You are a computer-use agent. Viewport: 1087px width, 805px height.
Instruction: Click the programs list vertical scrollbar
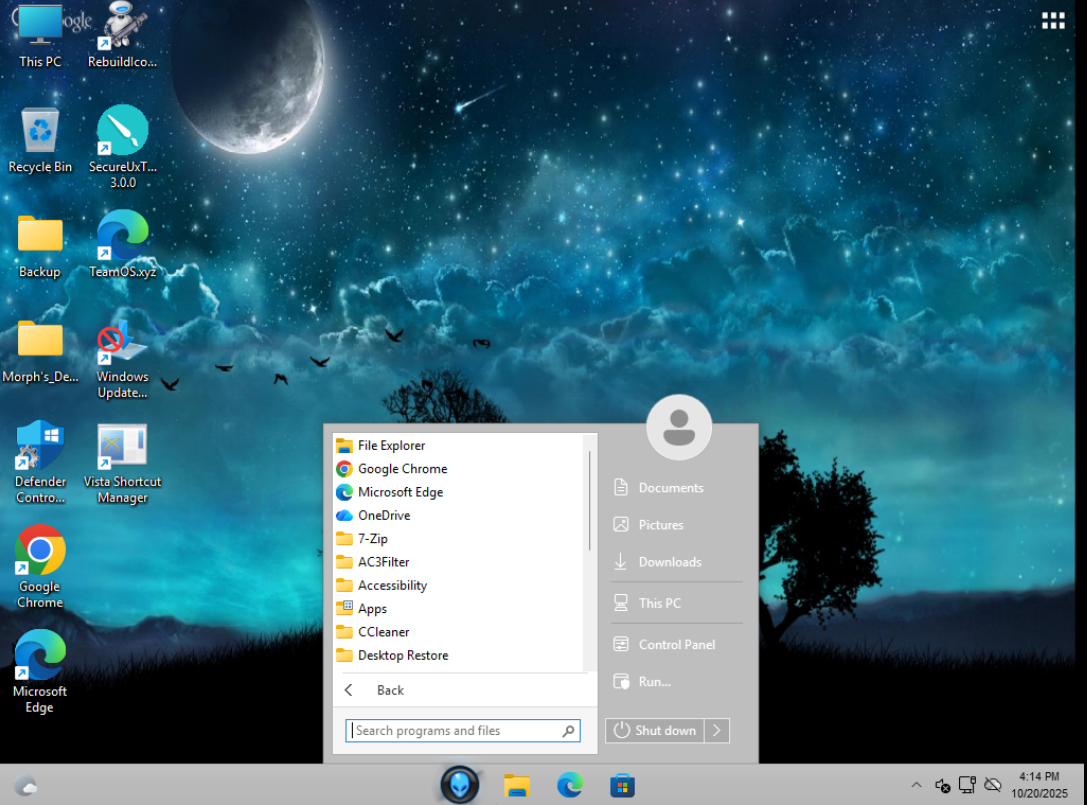point(589,500)
